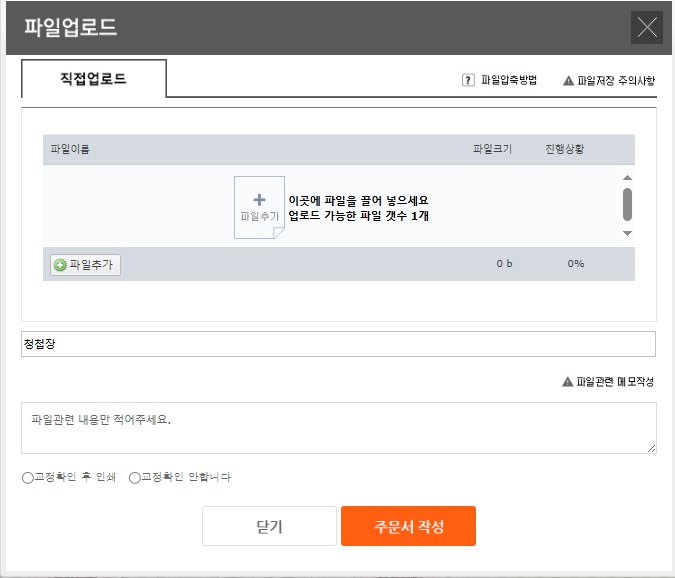Open the 파일압축방법 help link
This screenshot has height=578, width=675.
(x=509, y=80)
